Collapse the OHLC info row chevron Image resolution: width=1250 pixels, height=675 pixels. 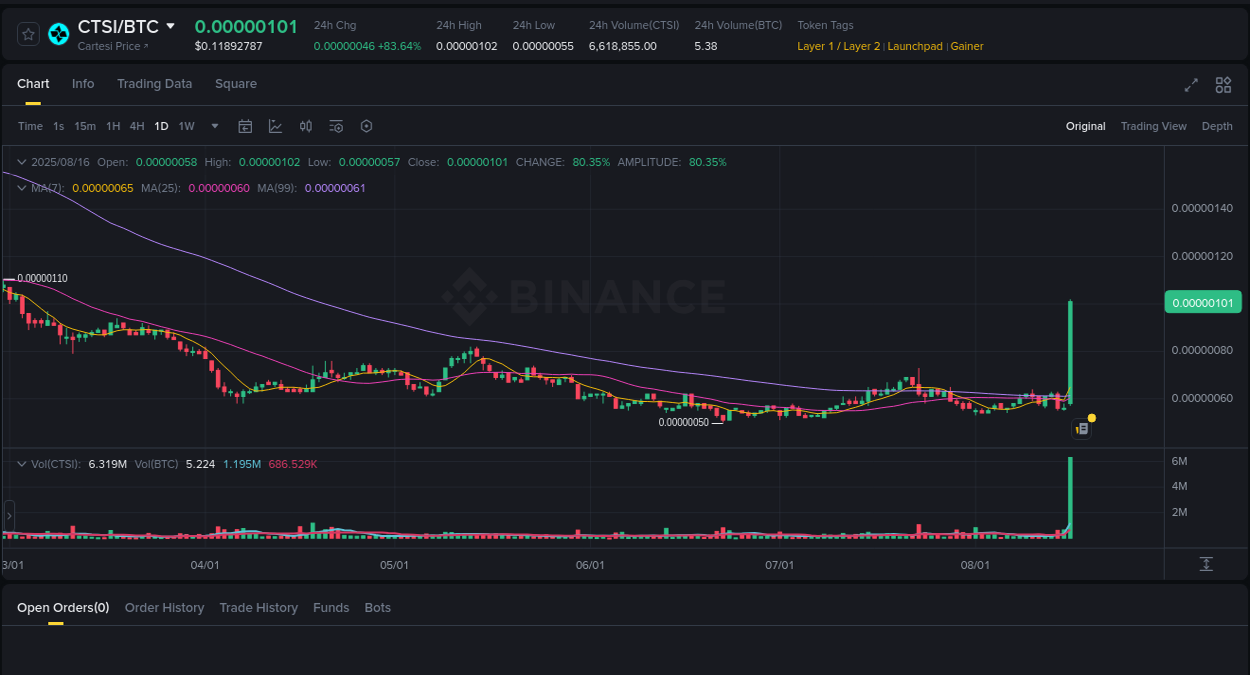(22, 161)
